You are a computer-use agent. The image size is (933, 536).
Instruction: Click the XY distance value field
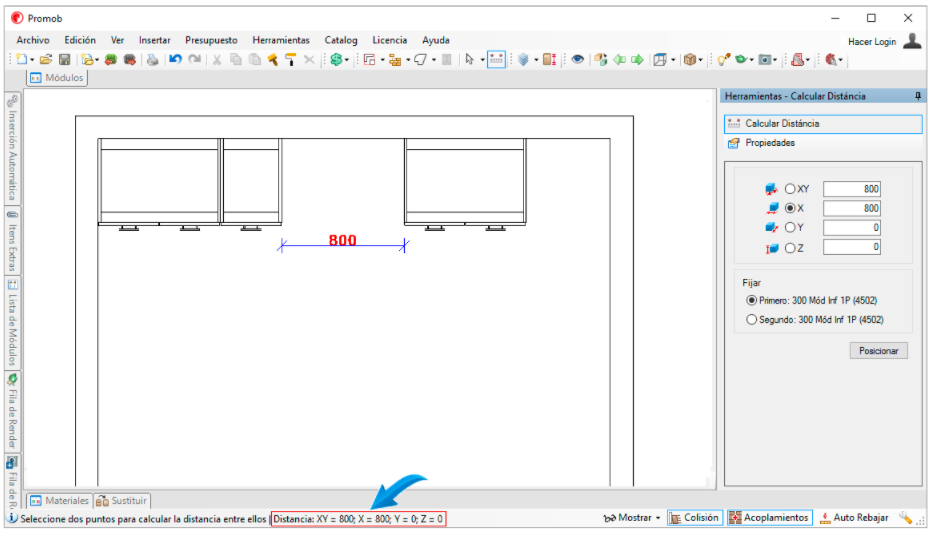851,189
